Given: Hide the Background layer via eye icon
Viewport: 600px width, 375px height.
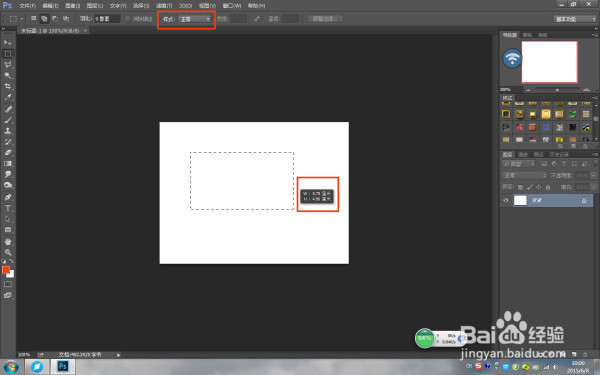Looking at the screenshot, I should pos(506,200).
